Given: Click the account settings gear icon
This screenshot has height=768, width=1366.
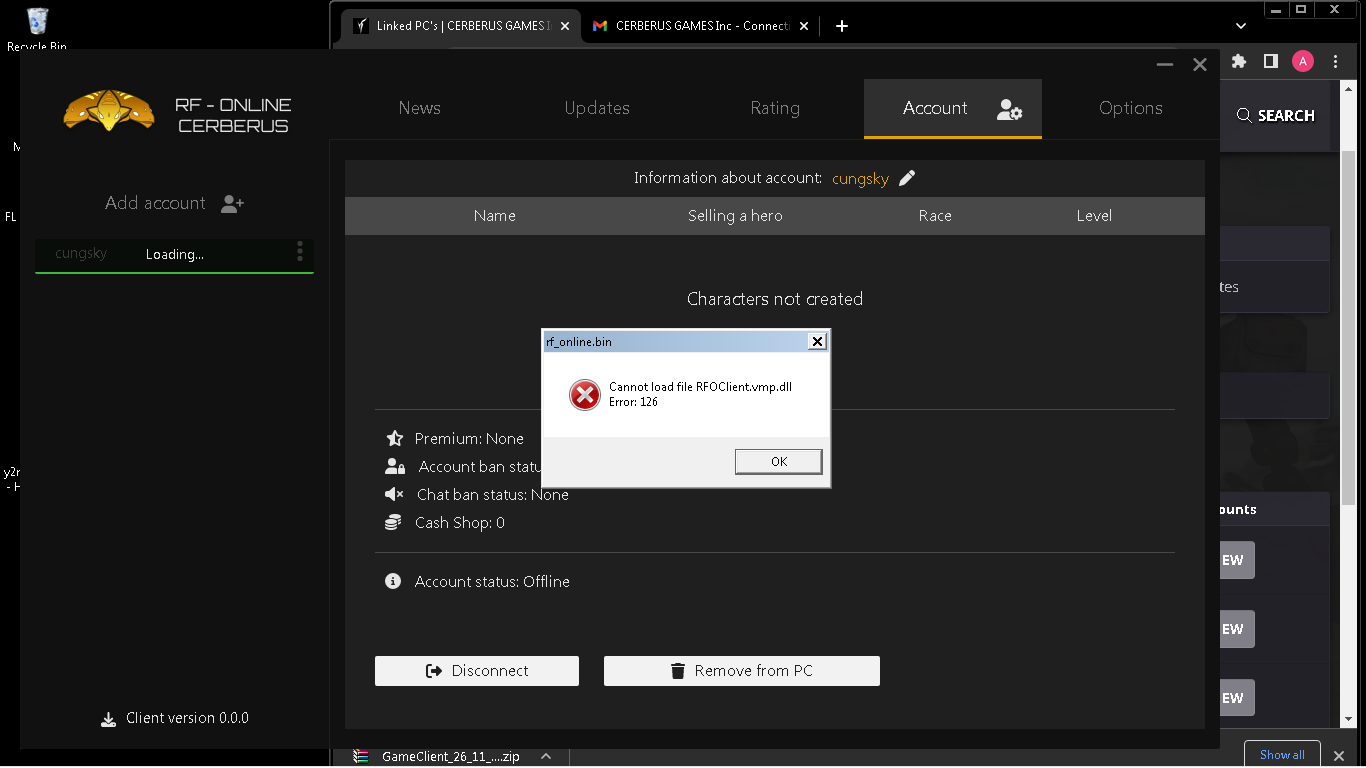Looking at the screenshot, I should coord(1009,109).
